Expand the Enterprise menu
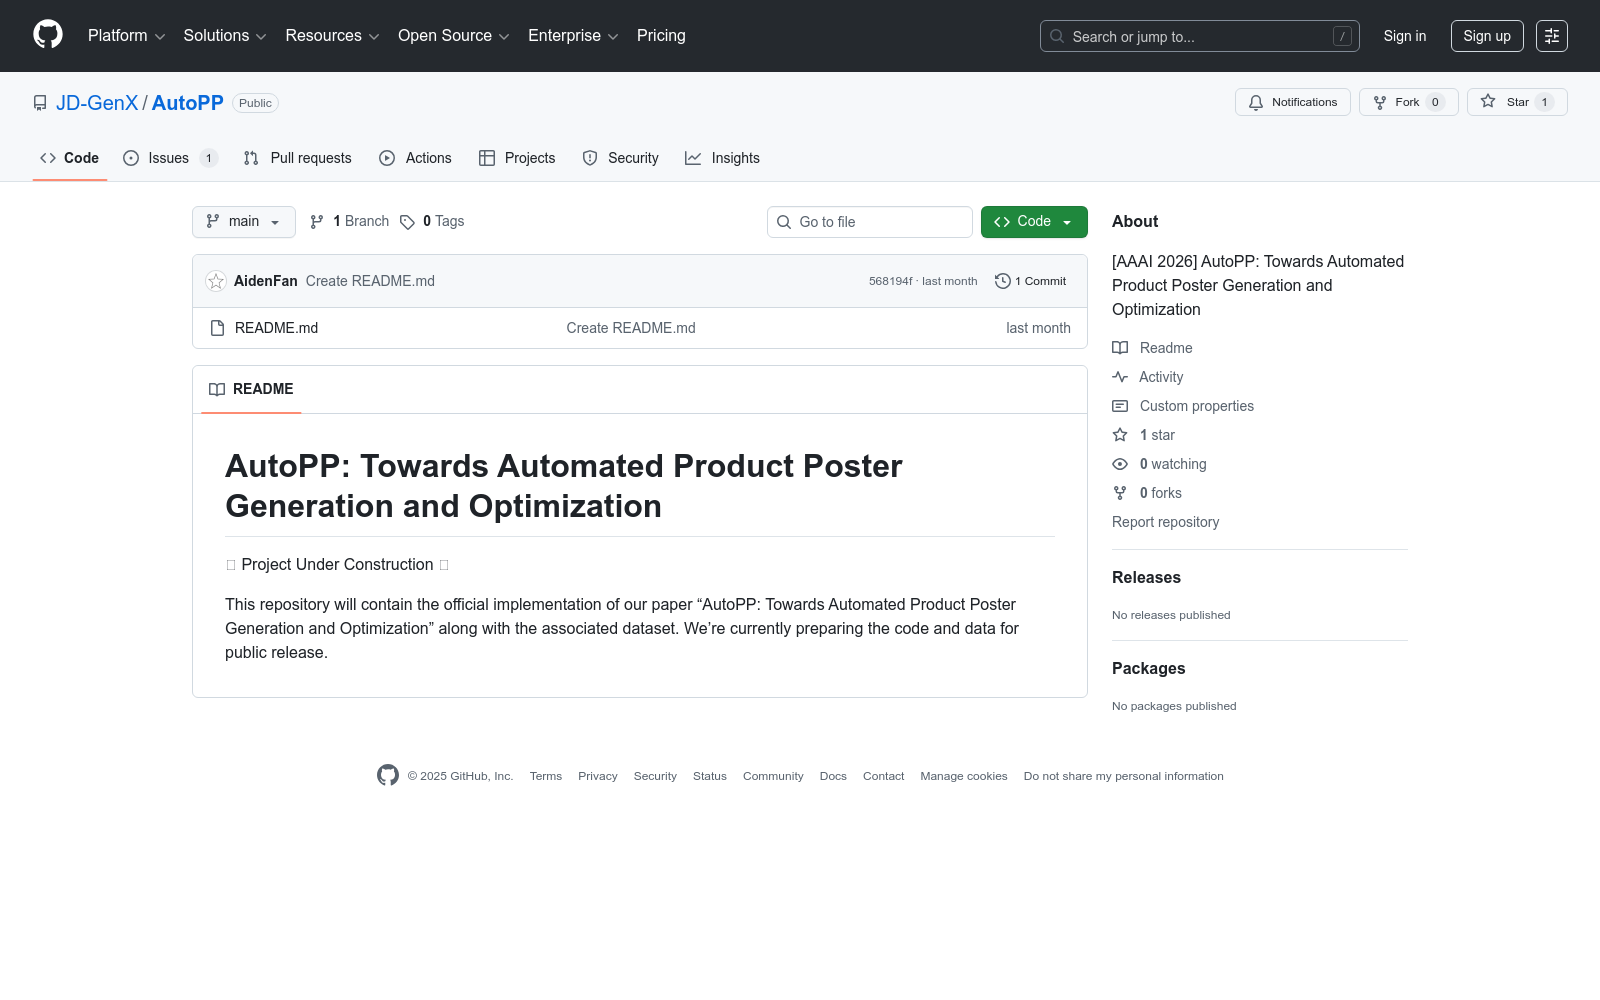The height and width of the screenshot is (1000, 1600). coord(573,36)
